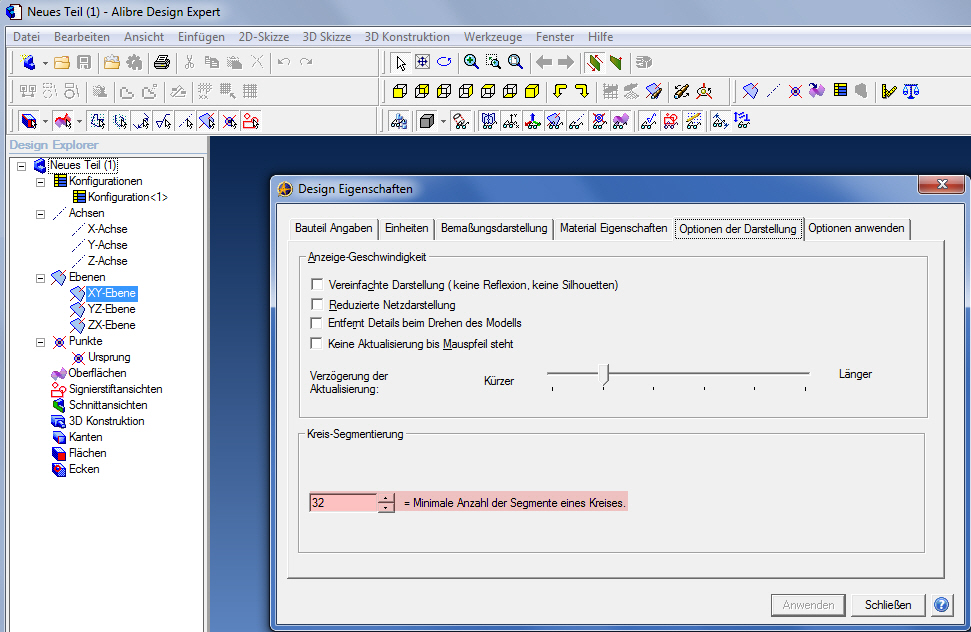Select Schnittansichten in Design Explorer

pyautogui.click(x=108, y=405)
